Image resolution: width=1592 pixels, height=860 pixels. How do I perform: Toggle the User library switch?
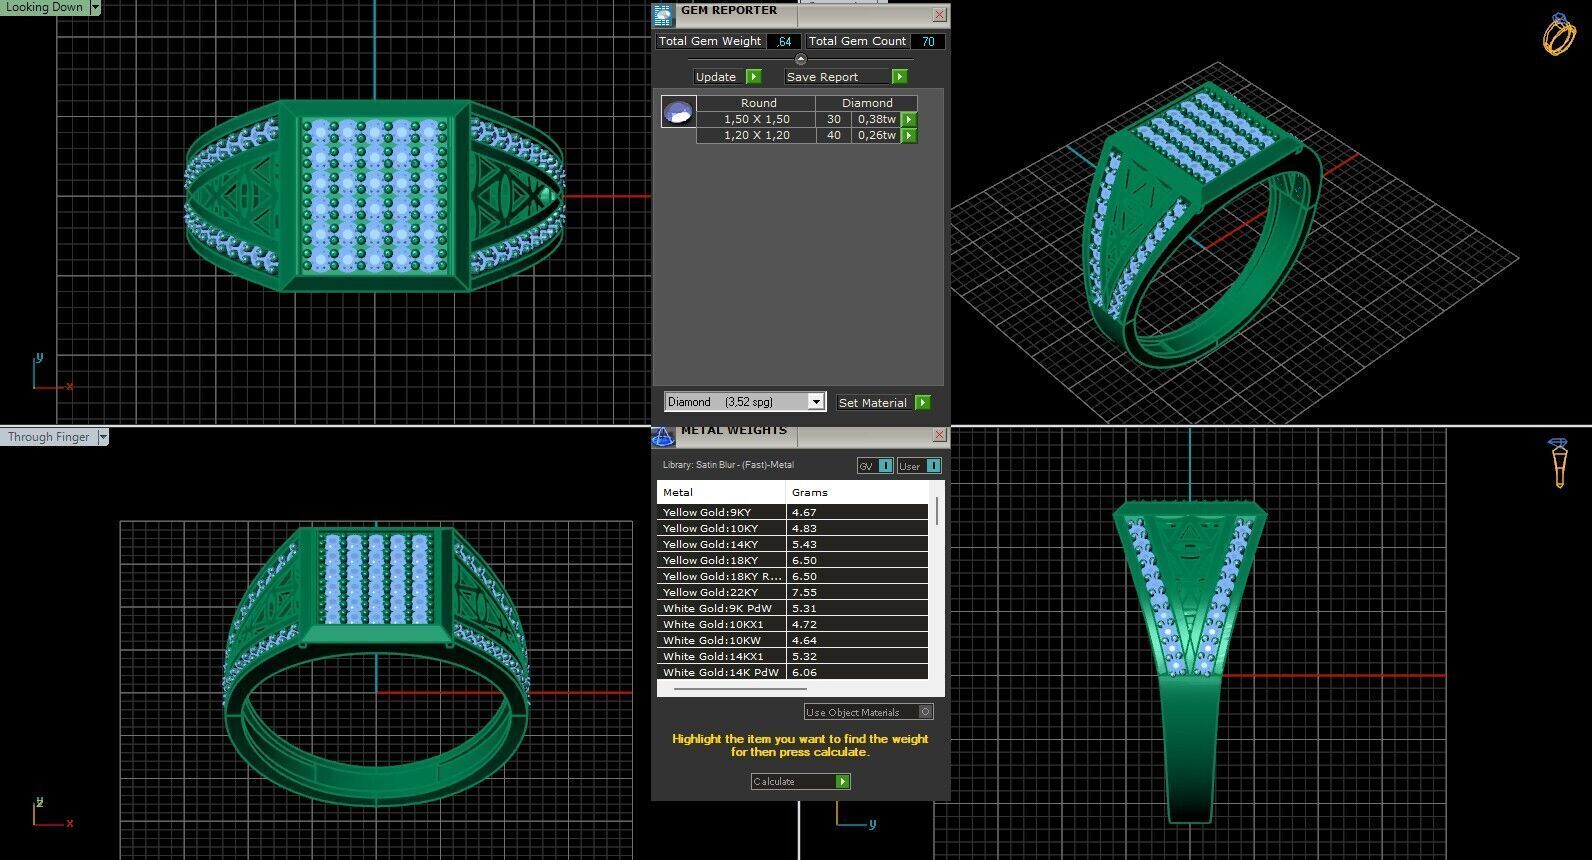(x=919, y=466)
